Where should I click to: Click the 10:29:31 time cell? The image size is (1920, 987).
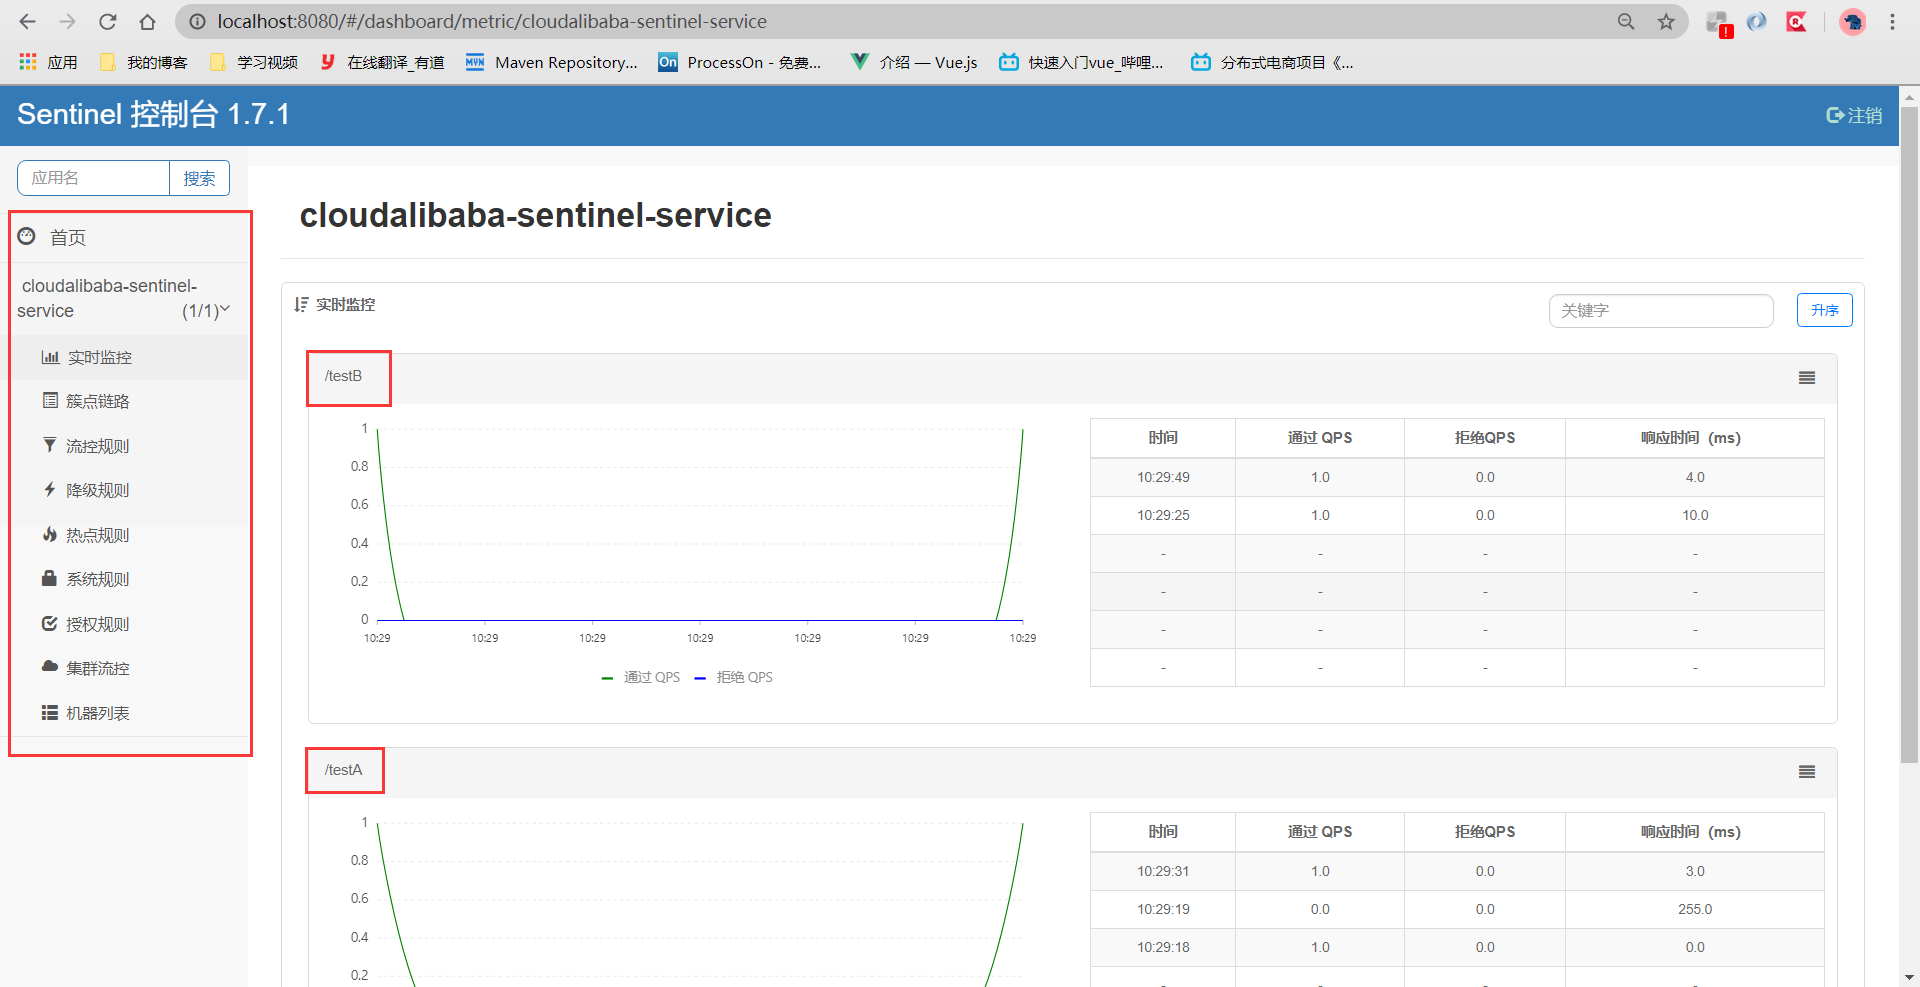pyautogui.click(x=1163, y=871)
